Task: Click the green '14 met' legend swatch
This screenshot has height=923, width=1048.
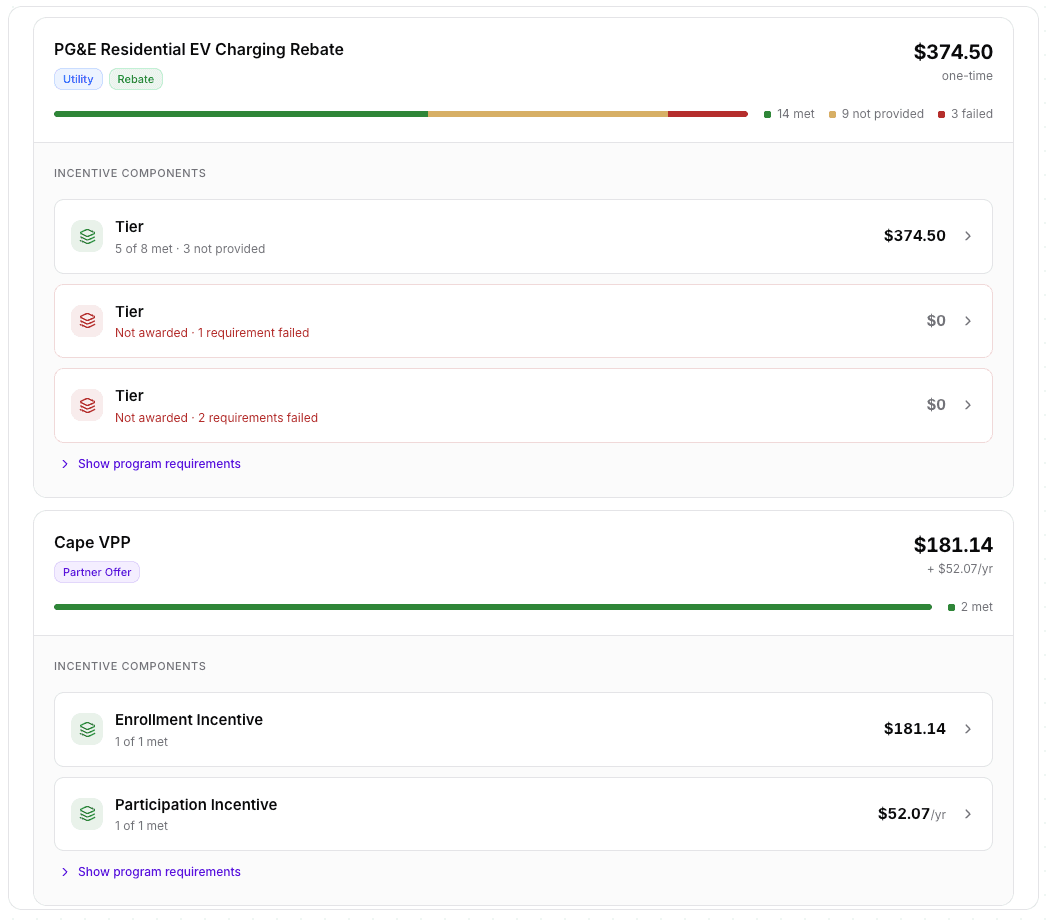Action: pyautogui.click(x=767, y=114)
